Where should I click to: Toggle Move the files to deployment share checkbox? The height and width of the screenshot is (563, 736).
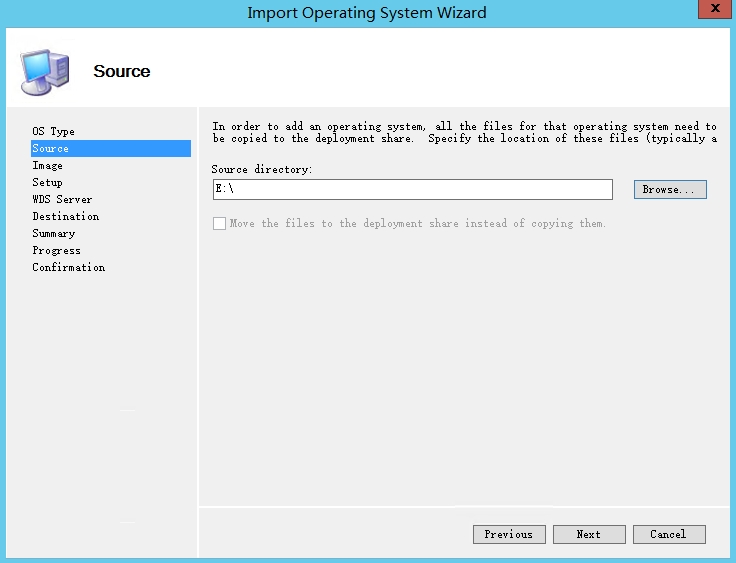(219, 224)
